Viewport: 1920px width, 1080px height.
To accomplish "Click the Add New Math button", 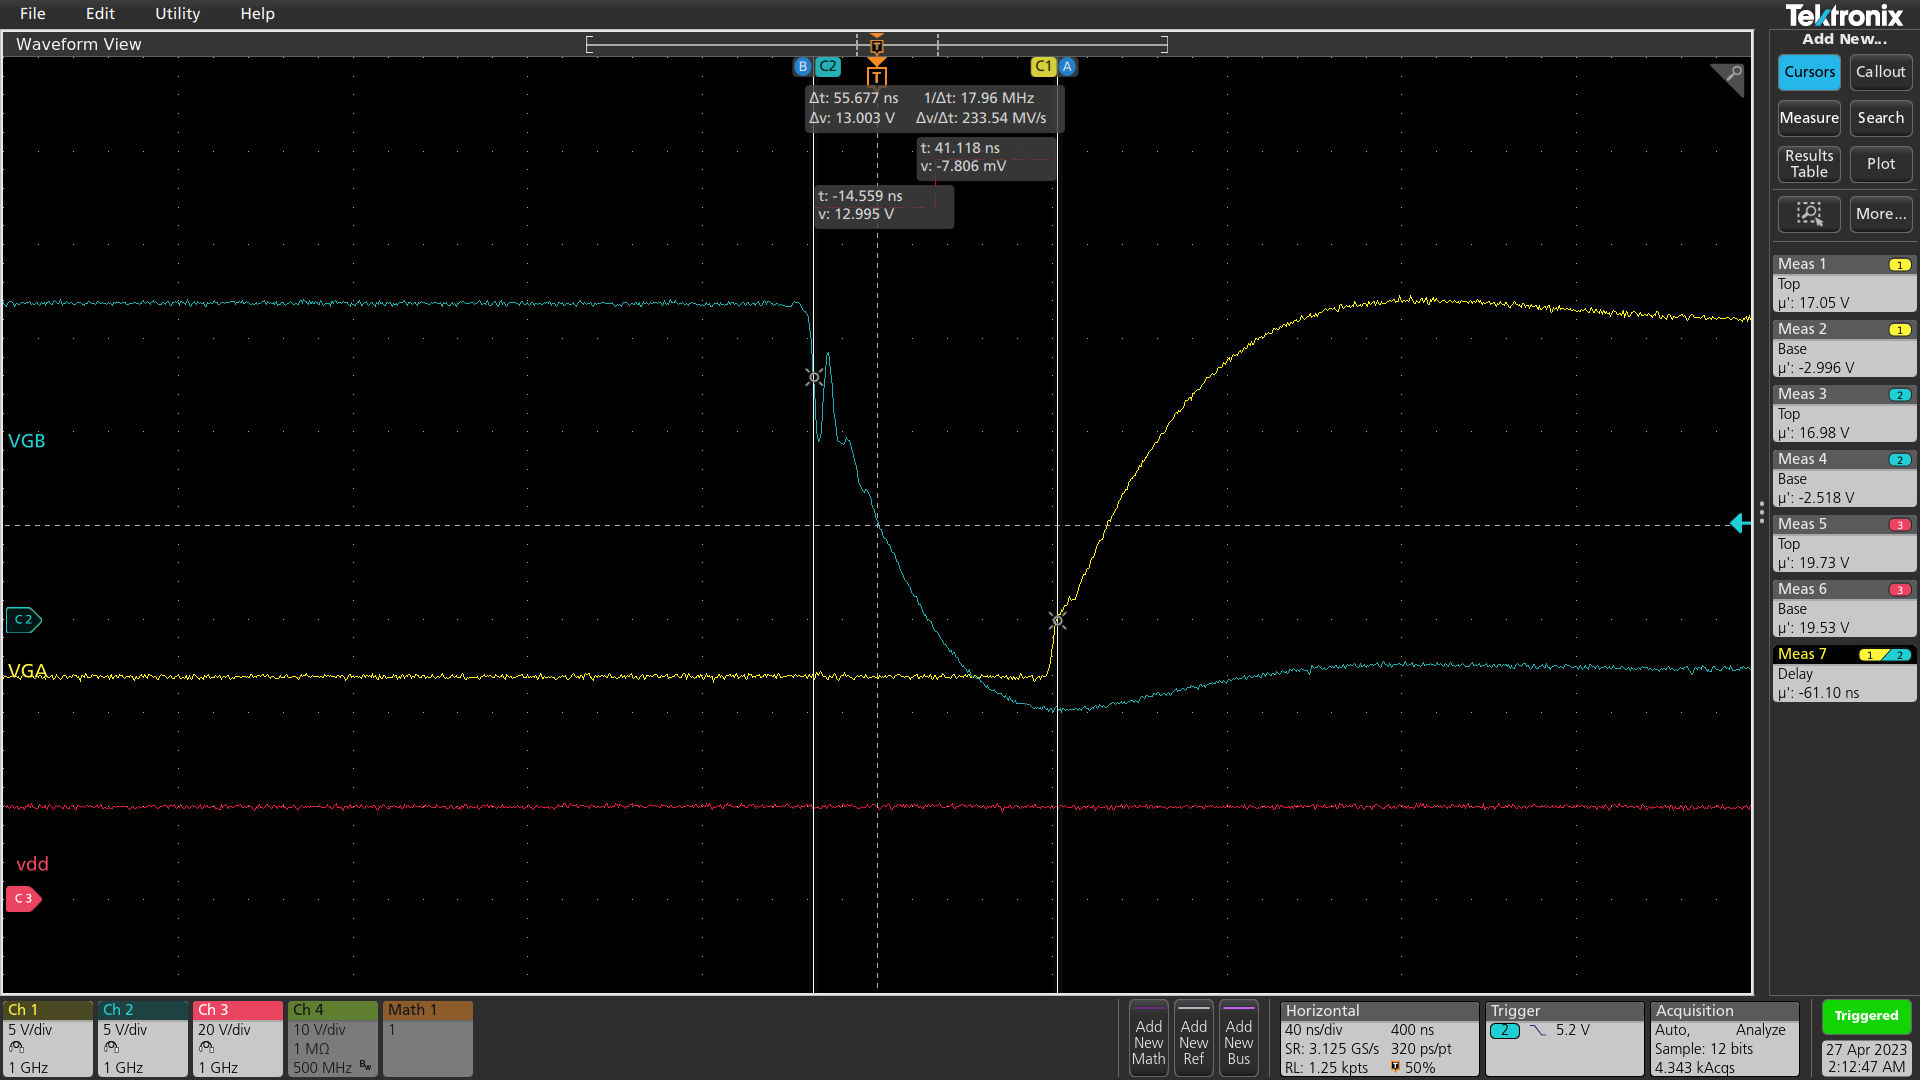I will (1148, 1040).
